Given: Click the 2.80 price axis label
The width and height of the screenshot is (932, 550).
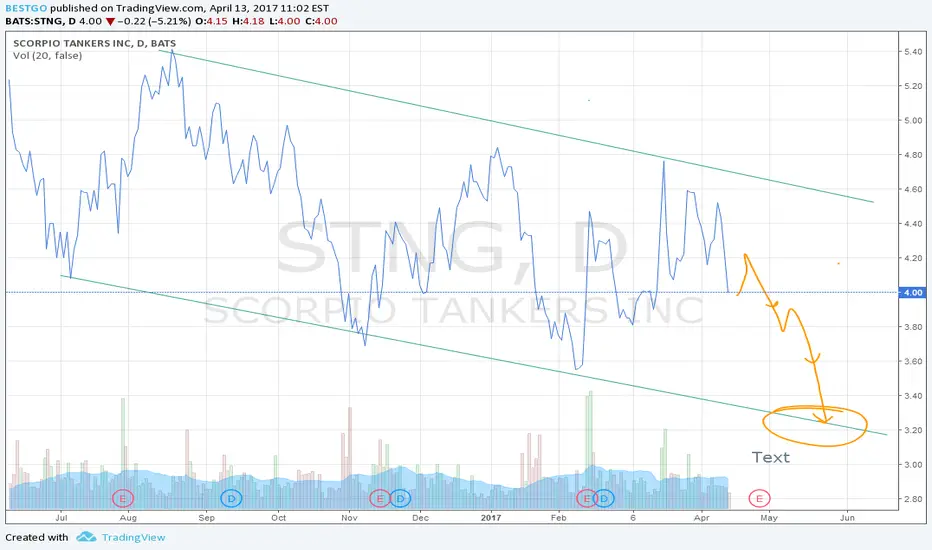Looking at the screenshot, I should point(914,499).
